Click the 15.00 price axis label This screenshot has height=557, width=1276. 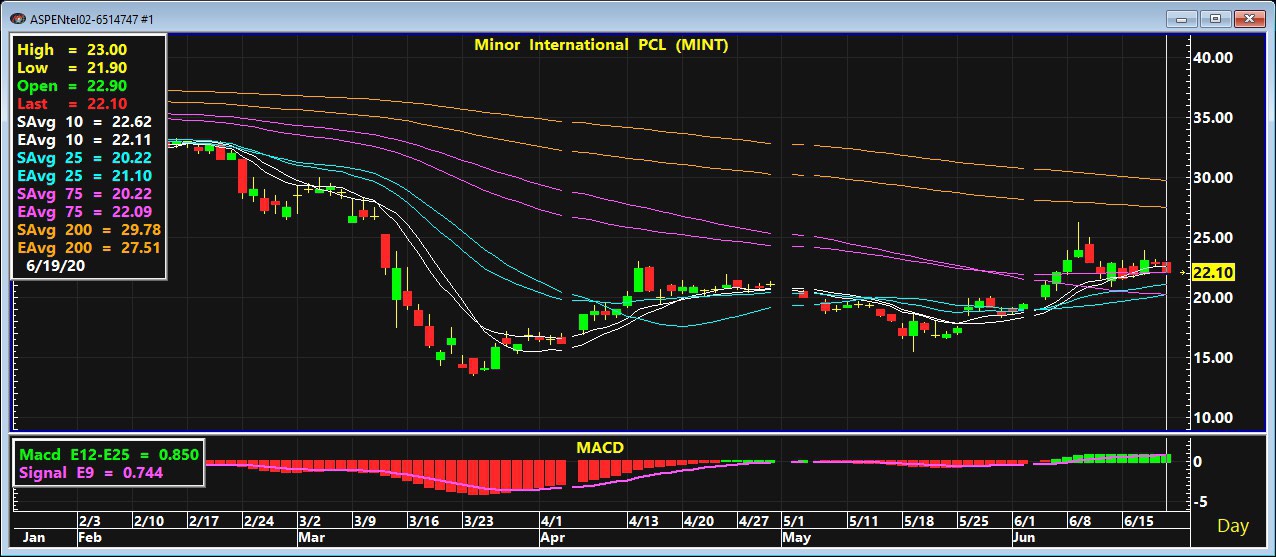[1212, 358]
